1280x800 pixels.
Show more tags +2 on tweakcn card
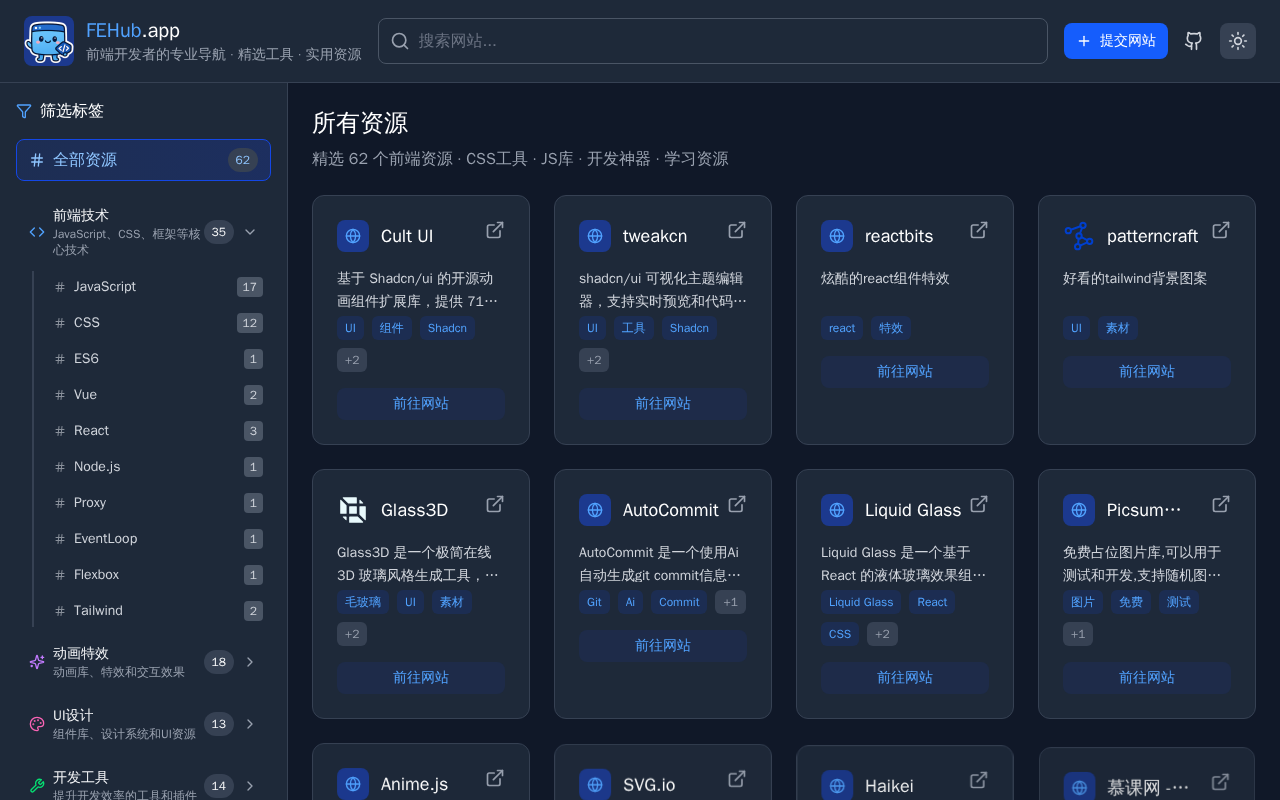(594, 360)
